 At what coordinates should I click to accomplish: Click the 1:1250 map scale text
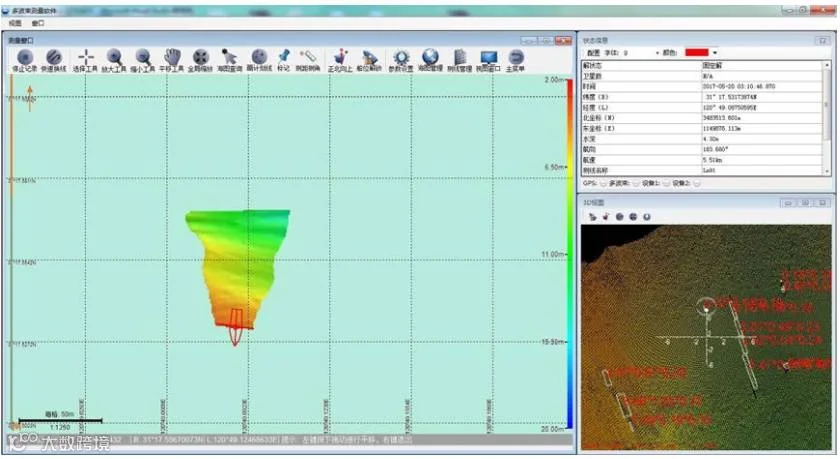tap(59, 427)
